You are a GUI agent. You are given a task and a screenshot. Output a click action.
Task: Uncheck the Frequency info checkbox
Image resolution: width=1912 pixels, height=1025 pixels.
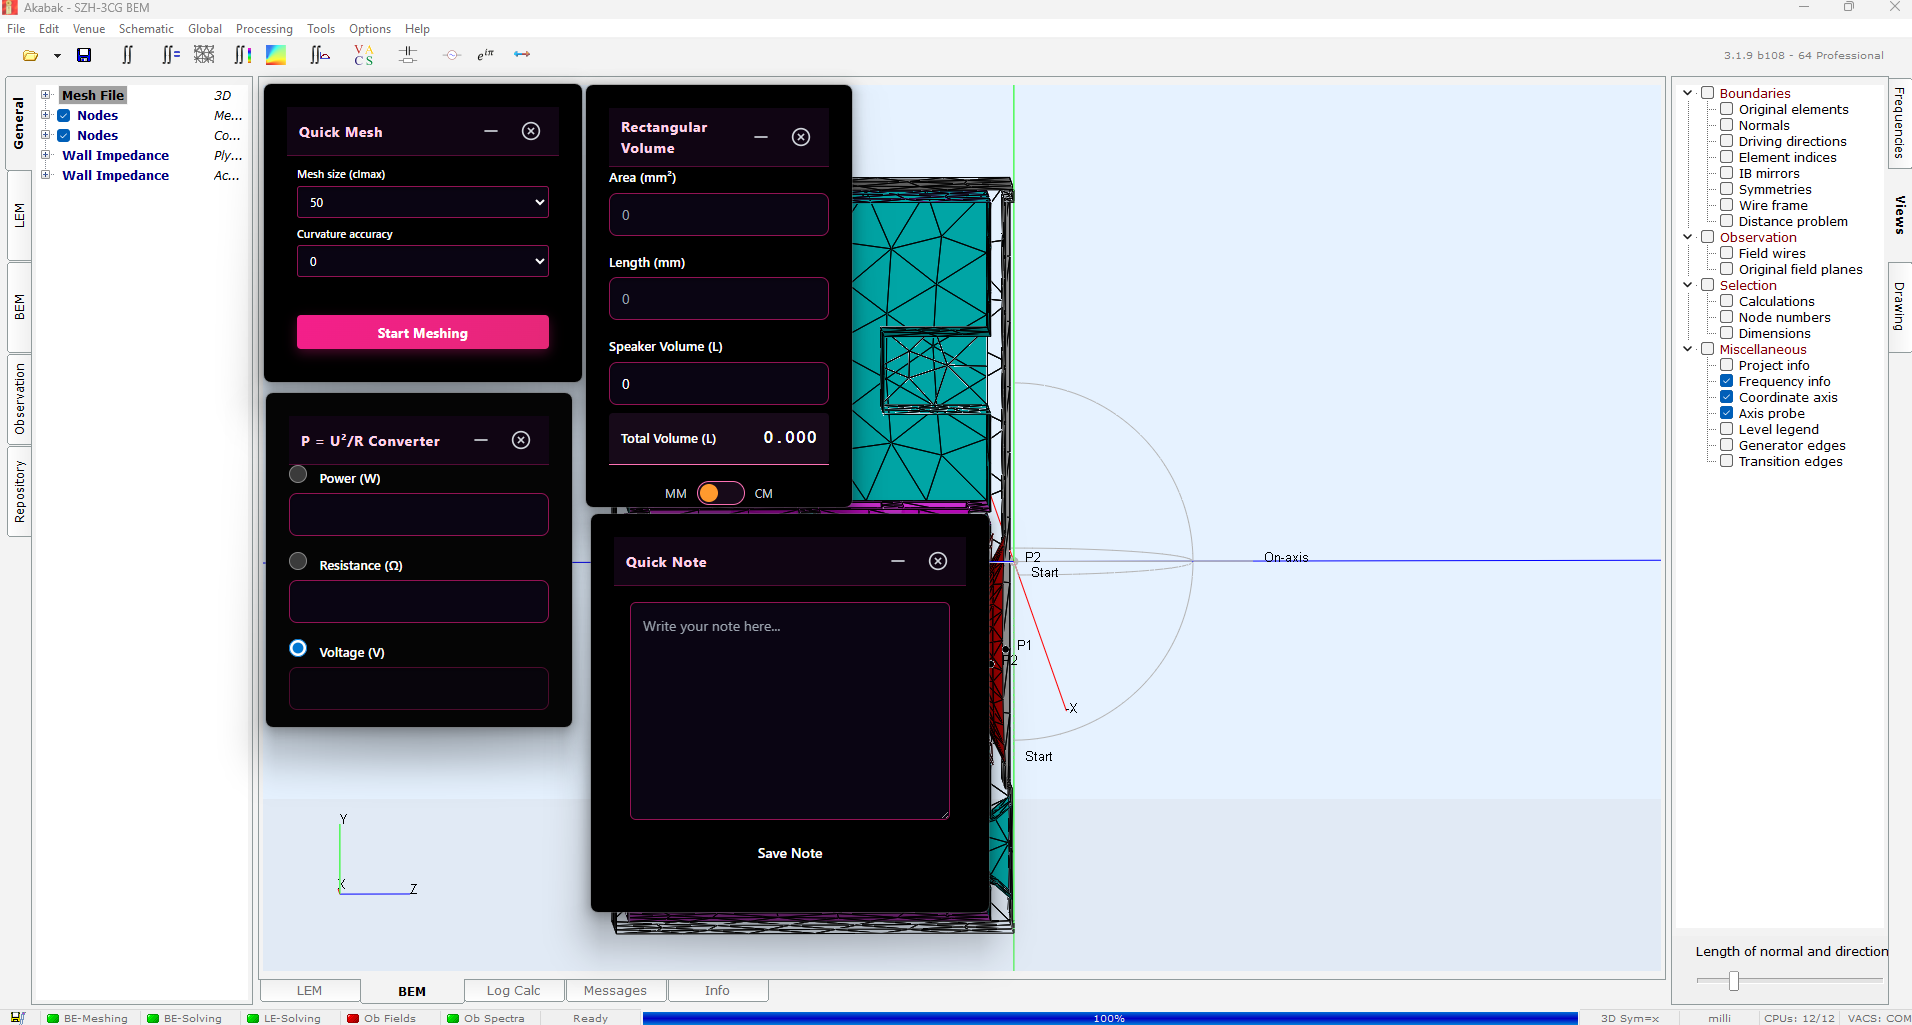tap(1726, 381)
